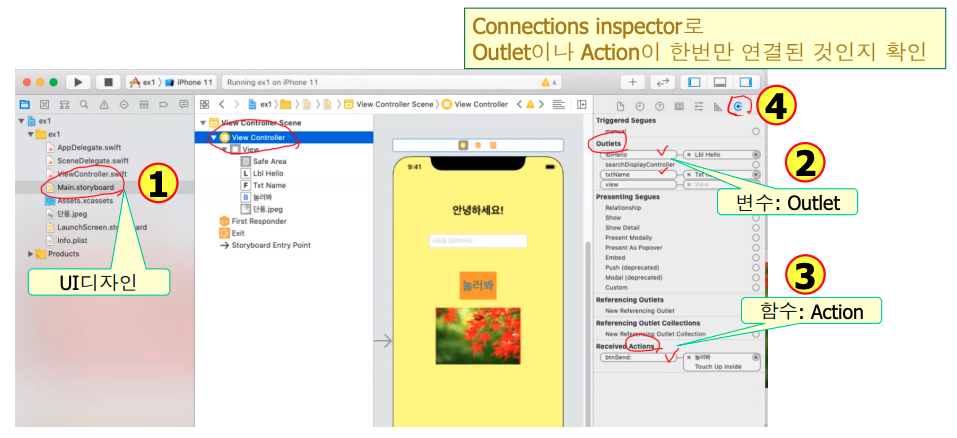The image size is (957, 438).
Task: Click the Present Modally segue connection circle
Action: click(x=756, y=238)
